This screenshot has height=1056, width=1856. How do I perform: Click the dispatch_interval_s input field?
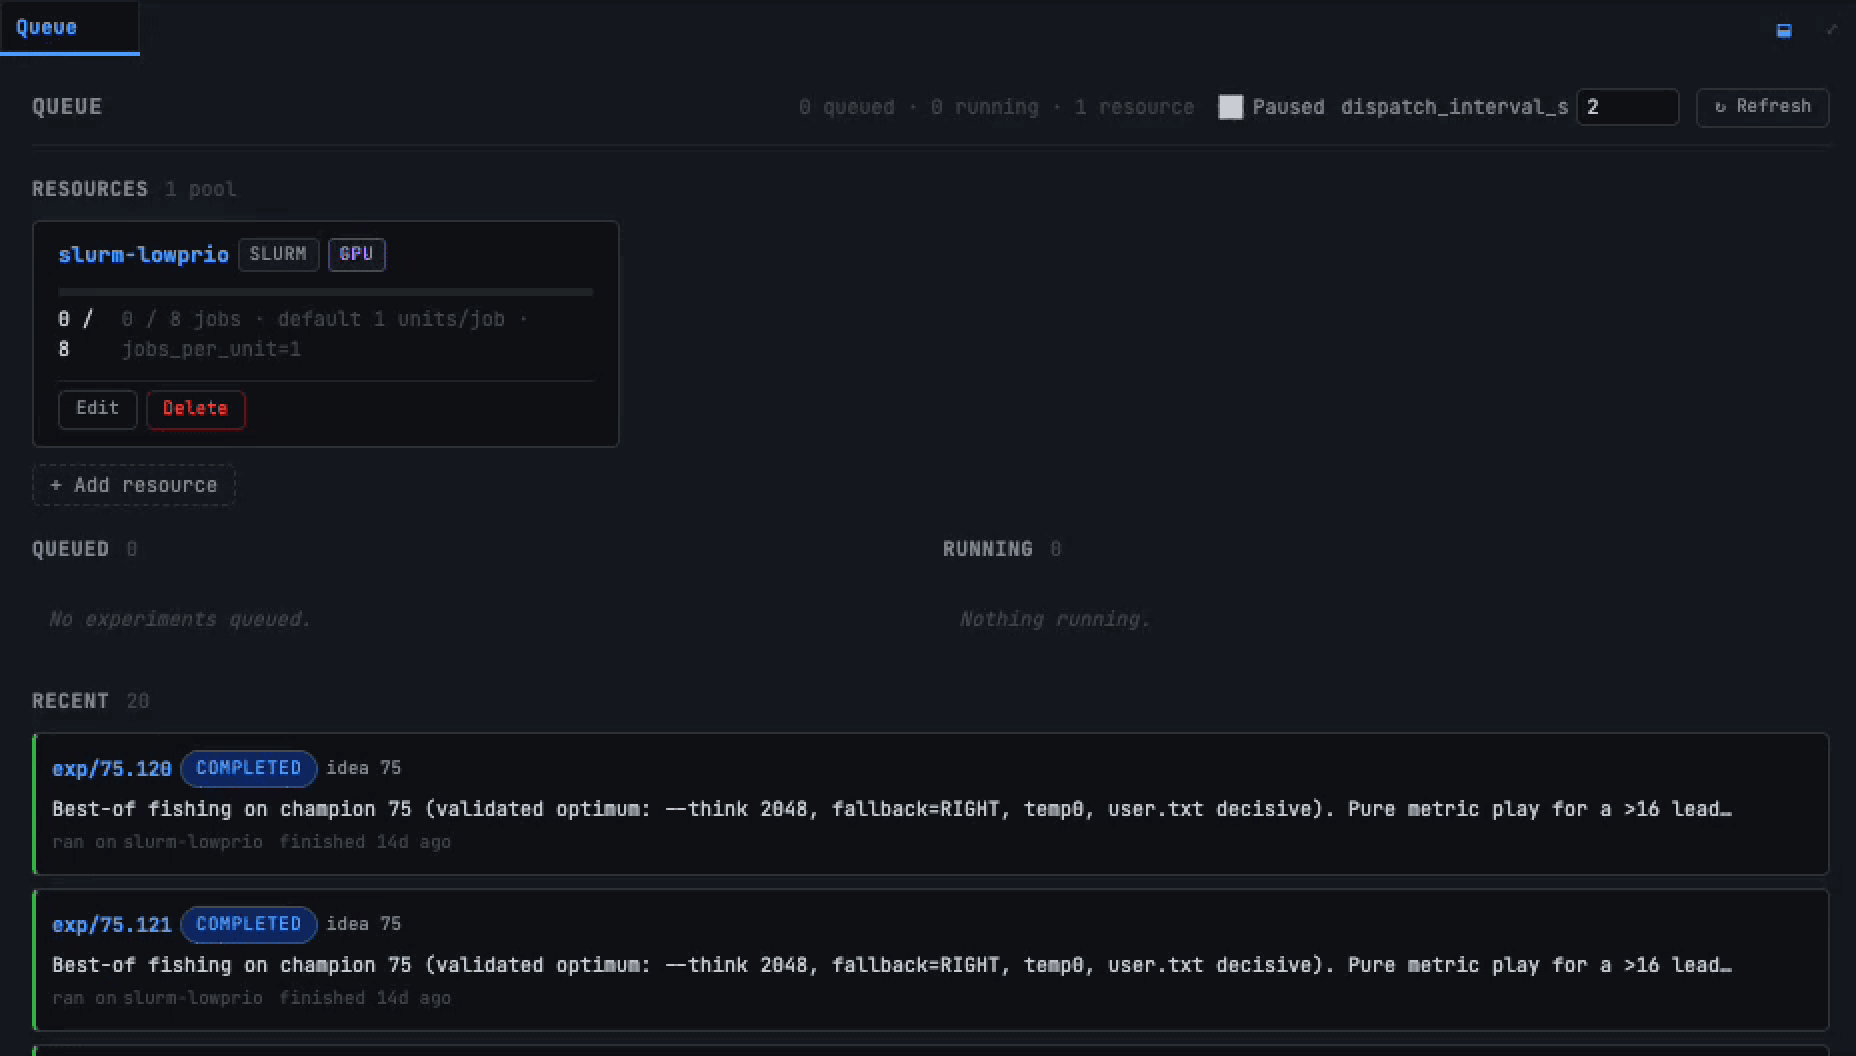click(1627, 107)
